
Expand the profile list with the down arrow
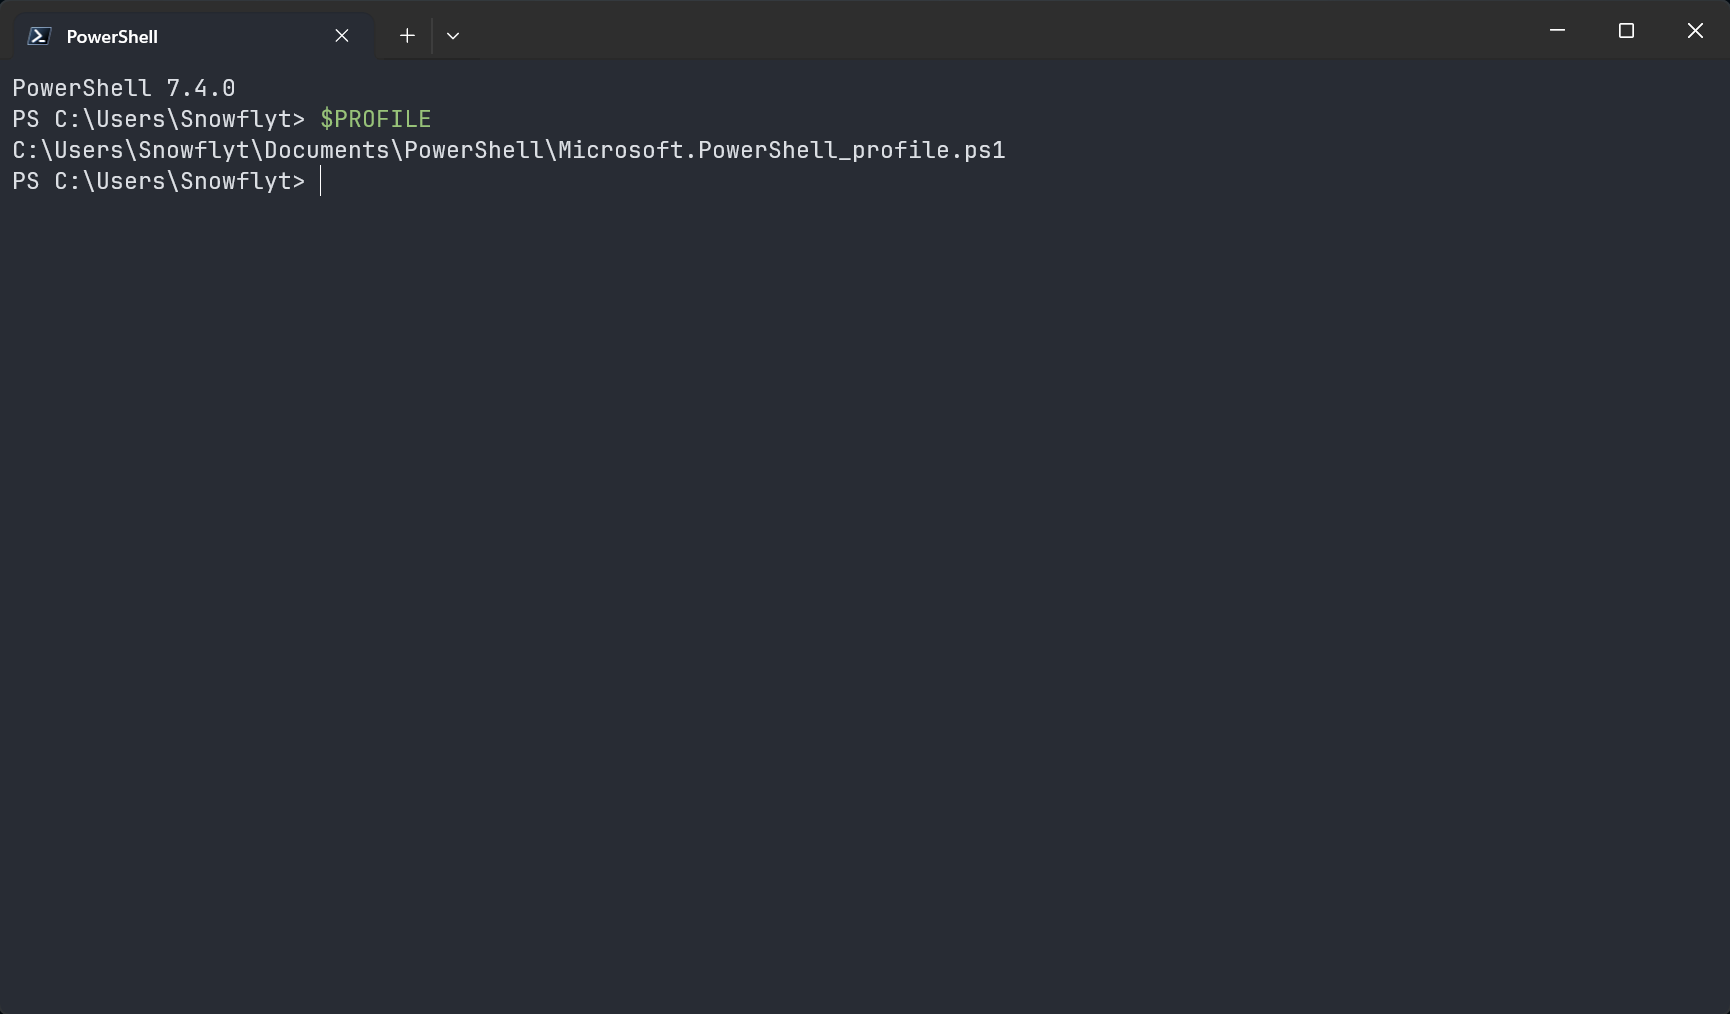[x=453, y=35]
